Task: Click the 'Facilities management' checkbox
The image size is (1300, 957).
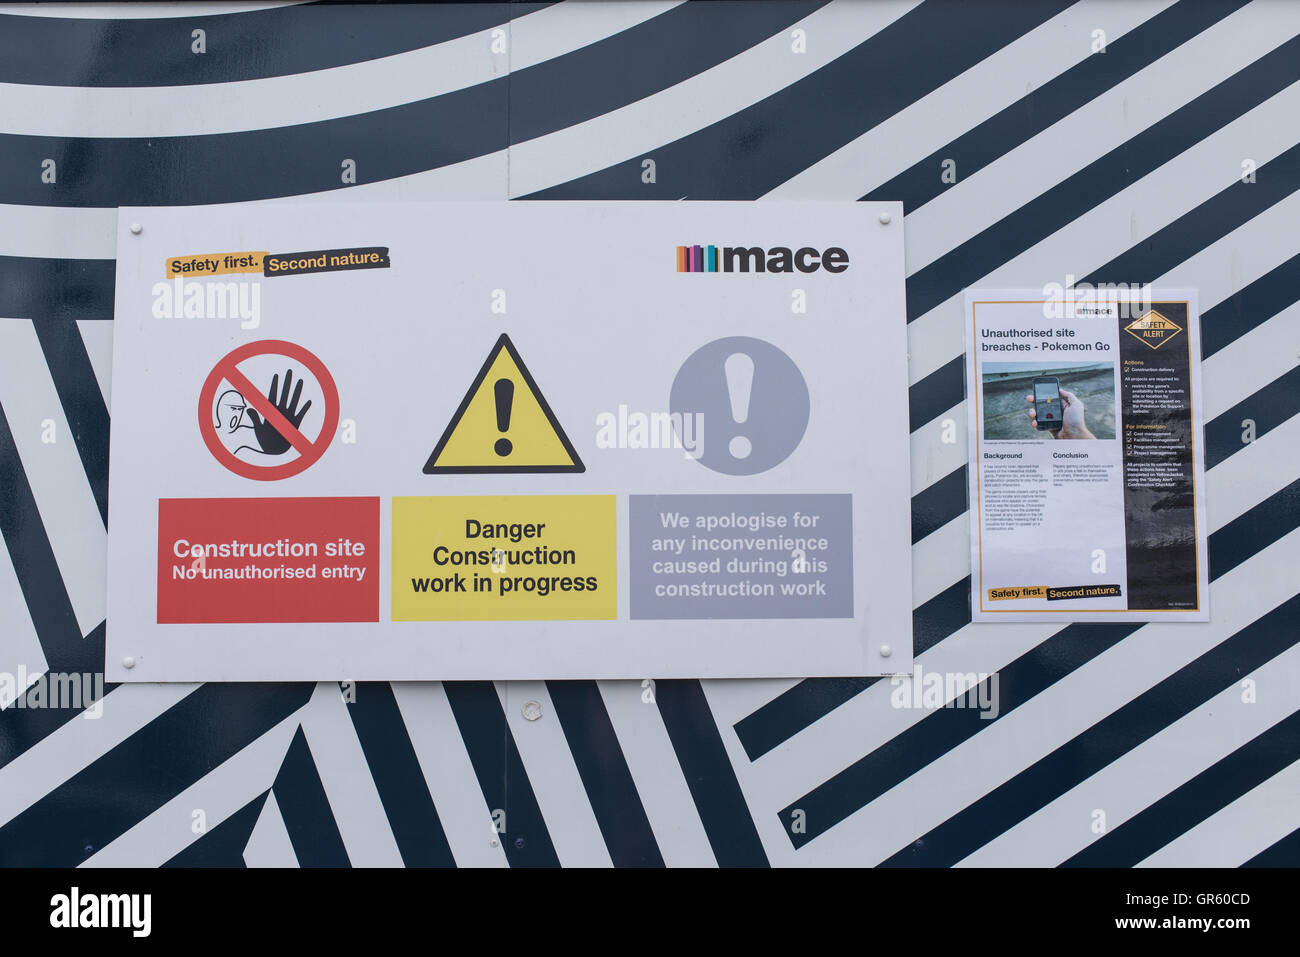Action: (1129, 440)
